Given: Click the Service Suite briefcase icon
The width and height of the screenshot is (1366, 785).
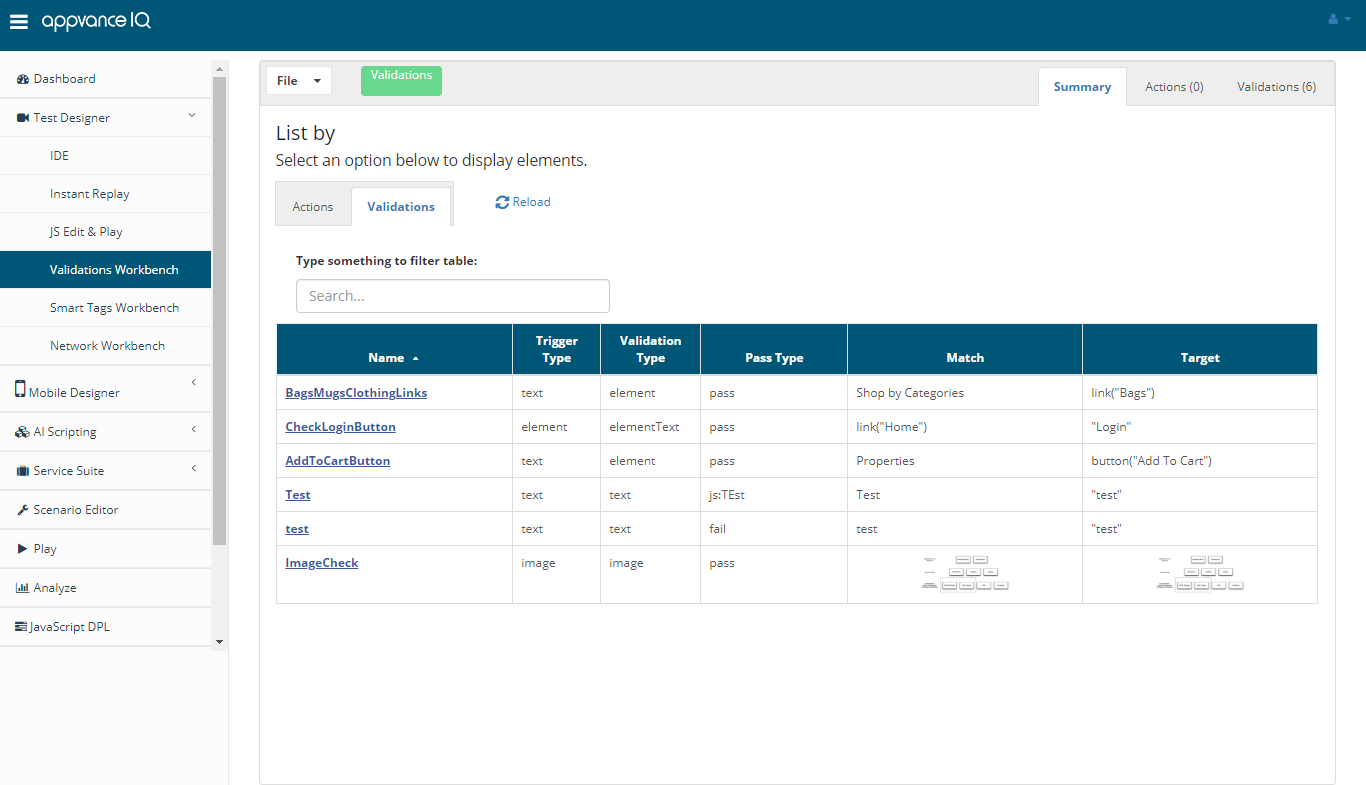Looking at the screenshot, I should click(23, 471).
